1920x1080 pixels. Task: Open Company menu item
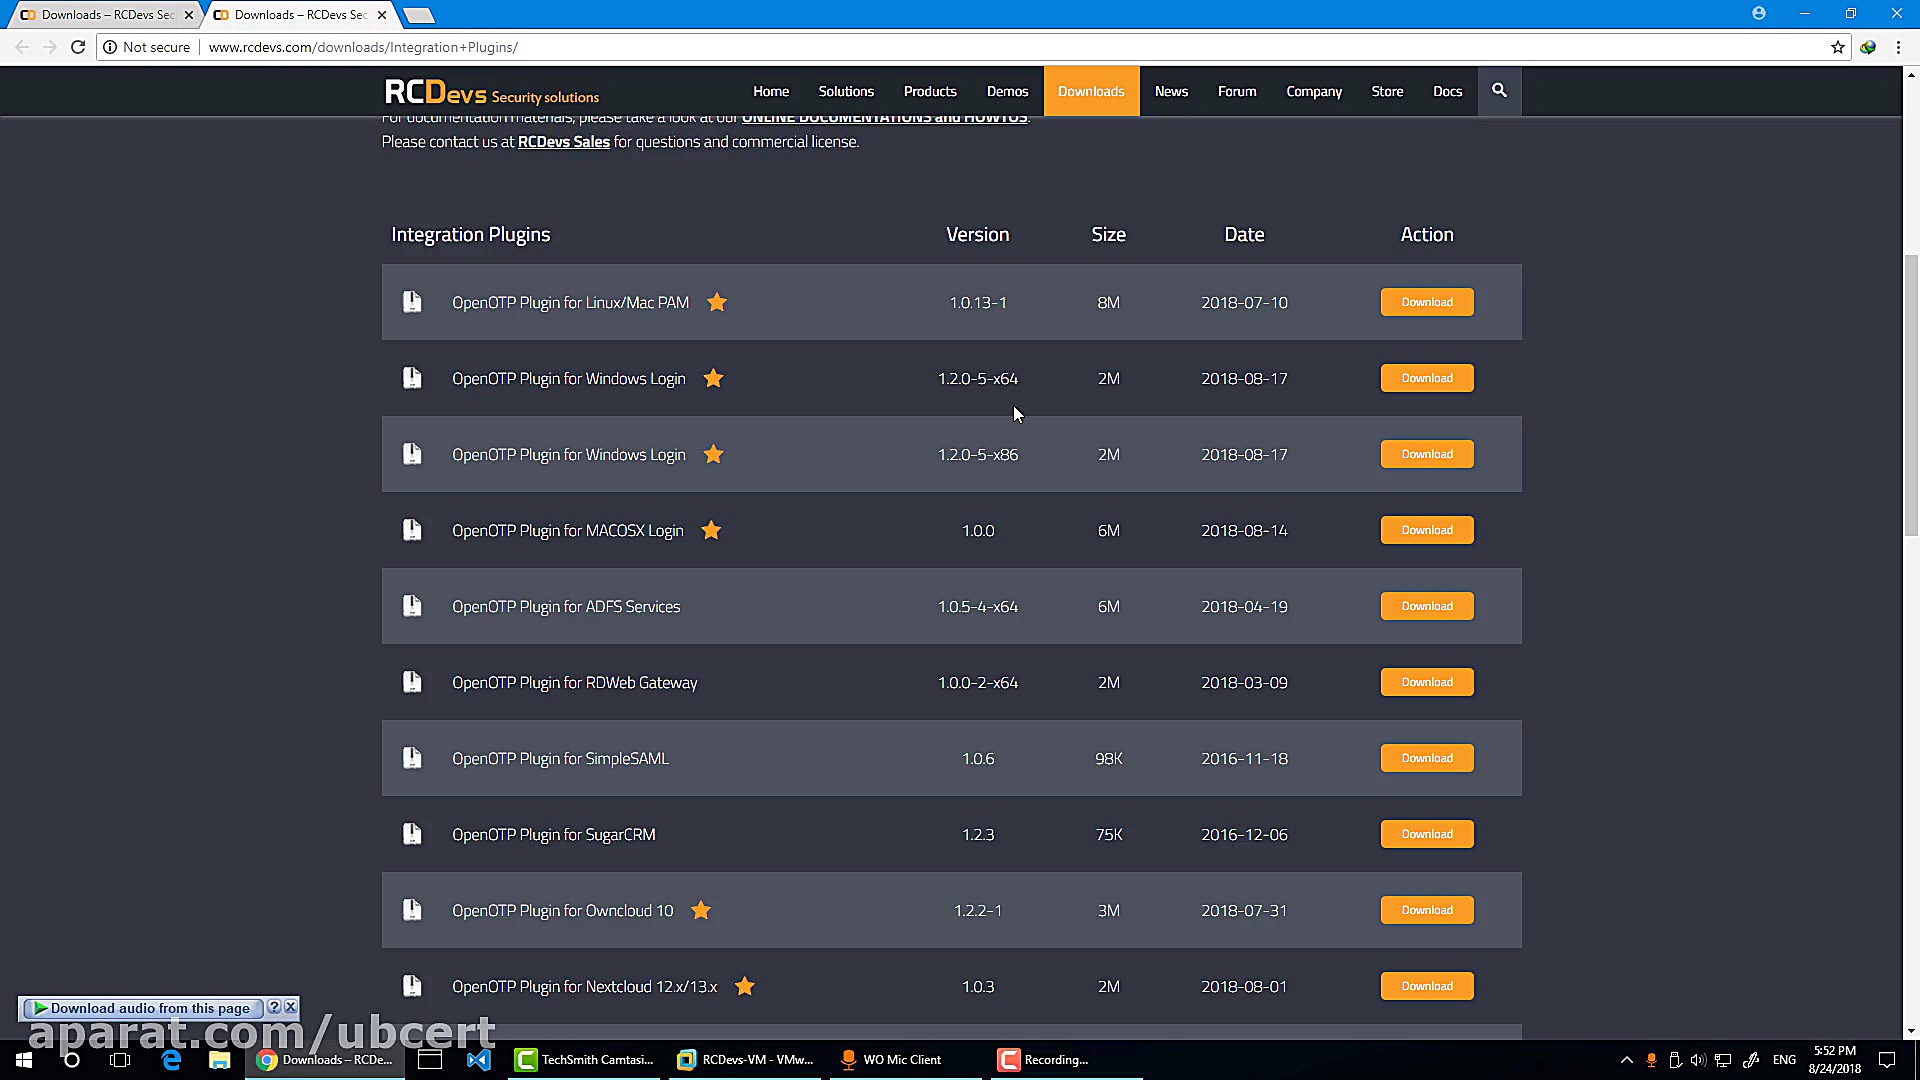point(1314,91)
